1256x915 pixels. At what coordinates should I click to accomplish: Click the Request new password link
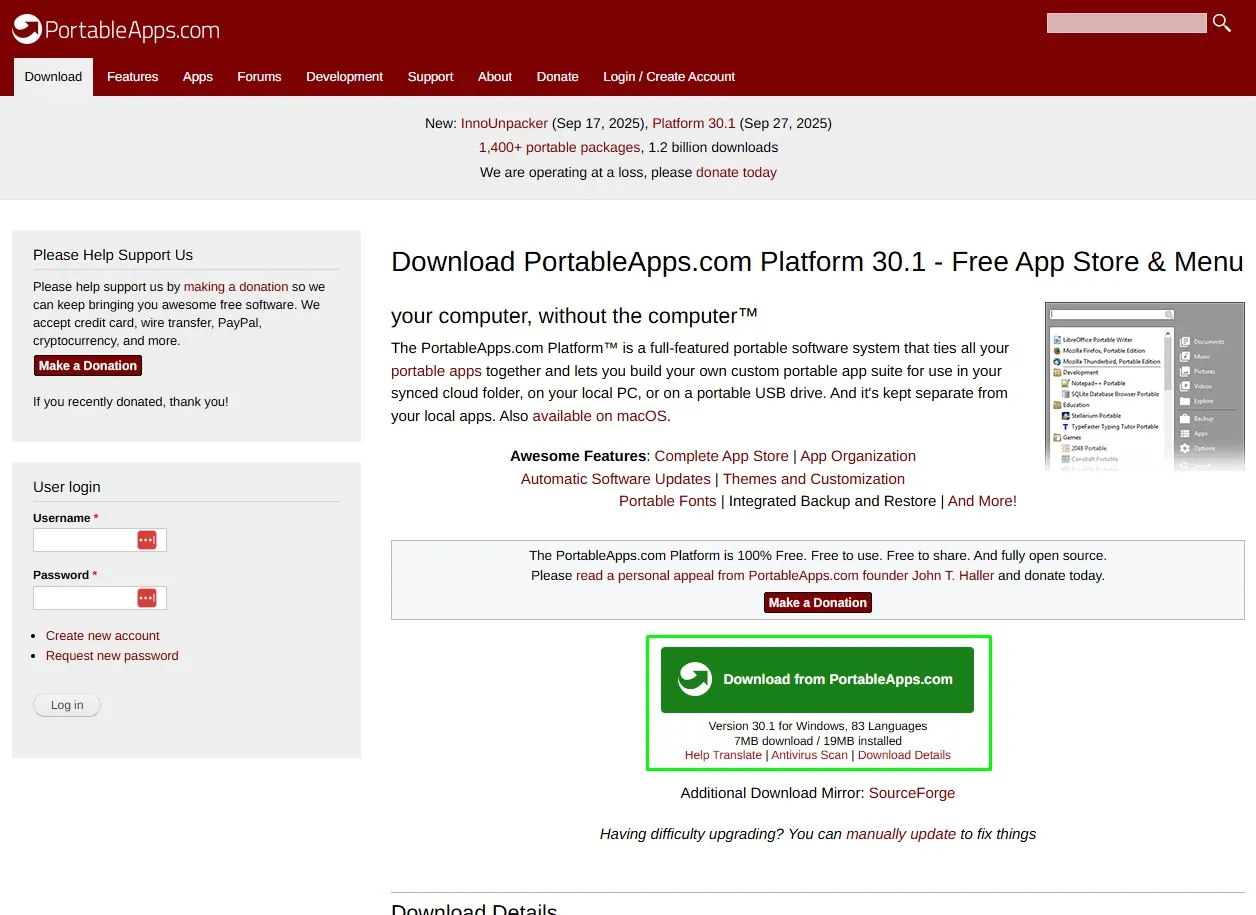pos(112,656)
